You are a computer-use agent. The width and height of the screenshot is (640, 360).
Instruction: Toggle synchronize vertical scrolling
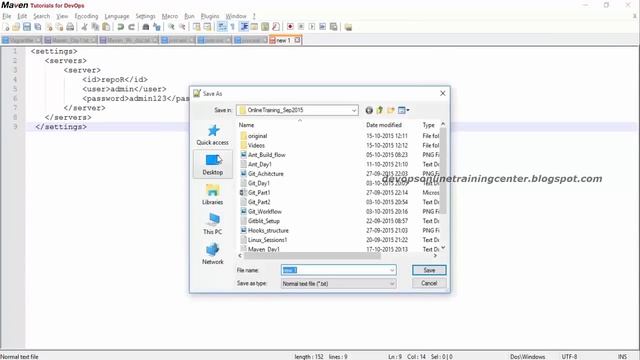(x=197, y=27)
